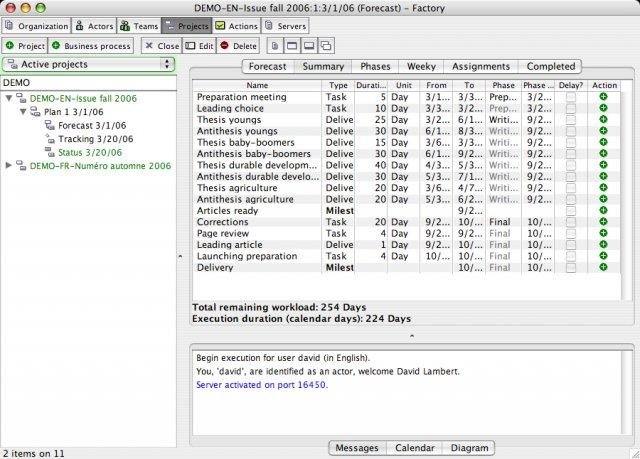The height and width of the screenshot is (459, 640).
Task: Enable Delay checkbox for Page review
Action: tap(569, 233)
